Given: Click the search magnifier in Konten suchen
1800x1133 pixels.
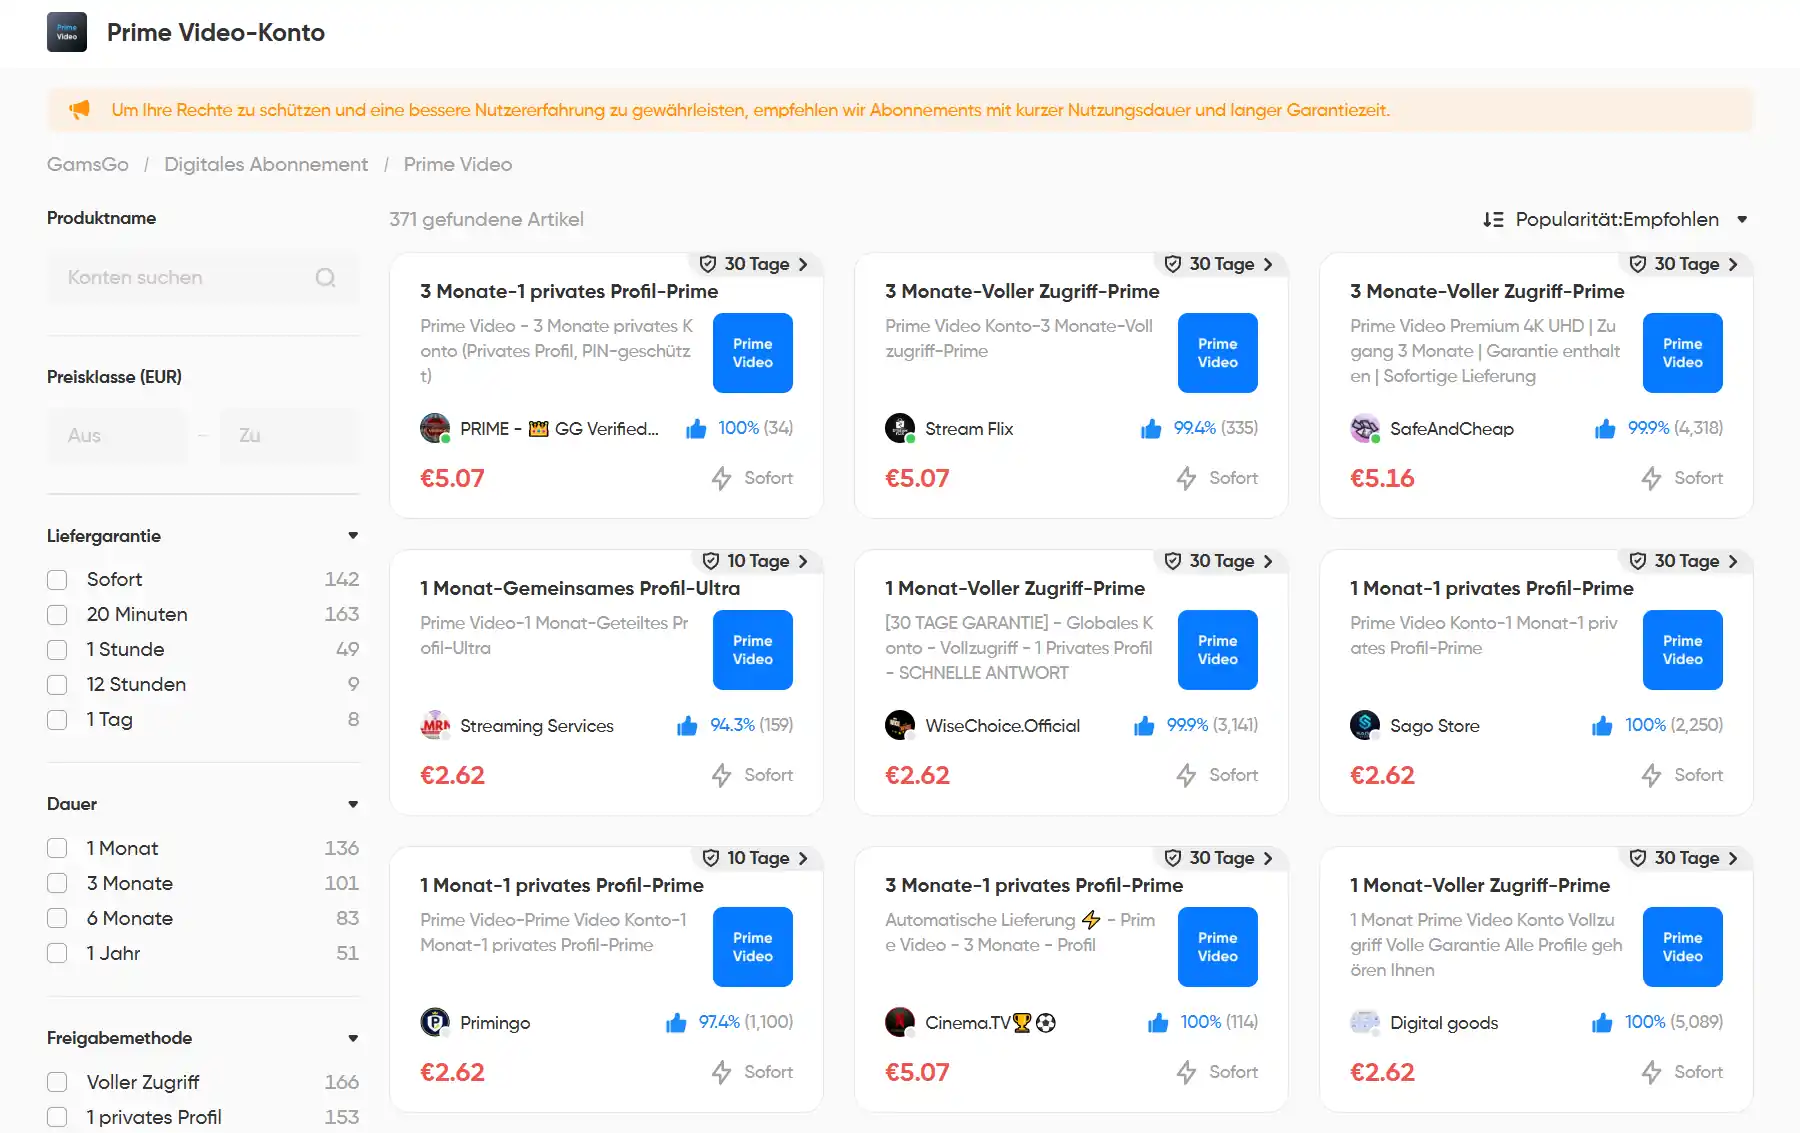Looking at the screenshot, I should tap(325, 278).
